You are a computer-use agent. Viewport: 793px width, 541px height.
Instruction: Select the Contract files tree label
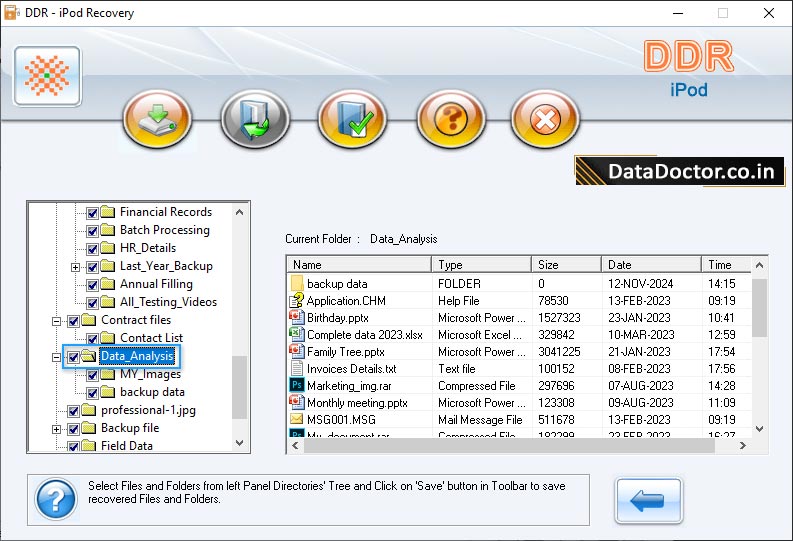click(136, 320)
